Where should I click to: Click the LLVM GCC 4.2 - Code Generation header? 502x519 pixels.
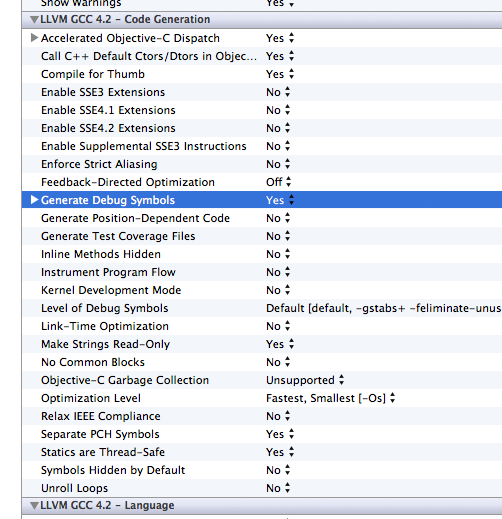[x=262, y=19]
